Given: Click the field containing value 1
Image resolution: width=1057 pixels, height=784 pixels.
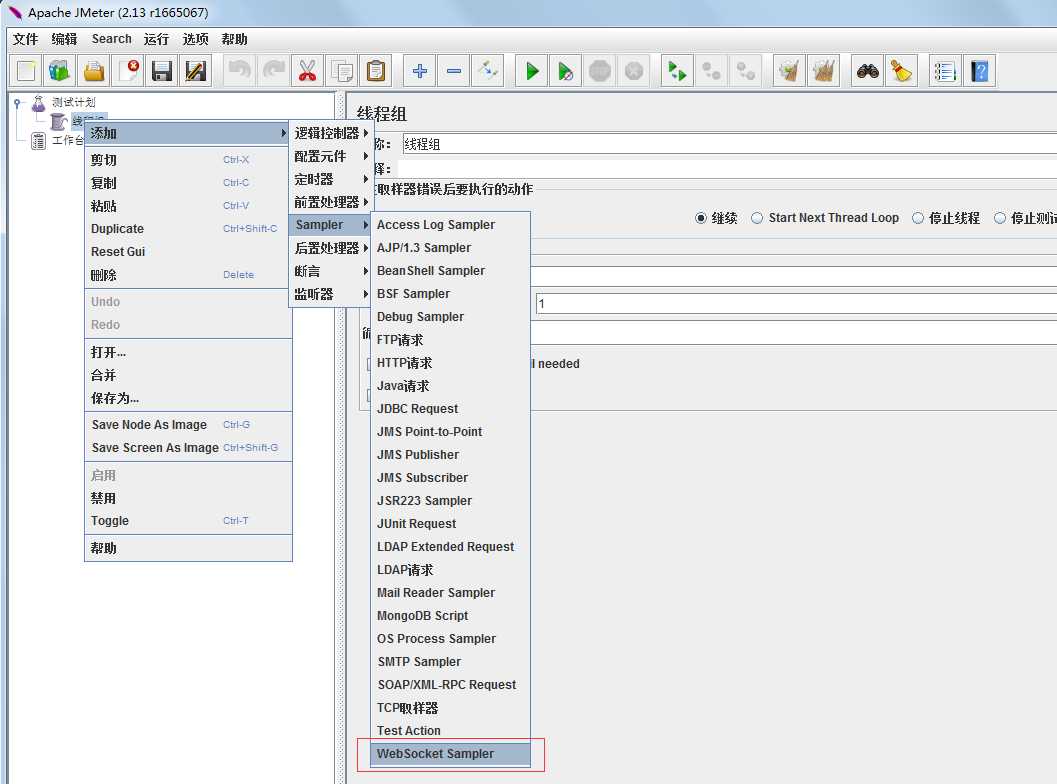Looking at the screenshot, I should coord(796,303).
